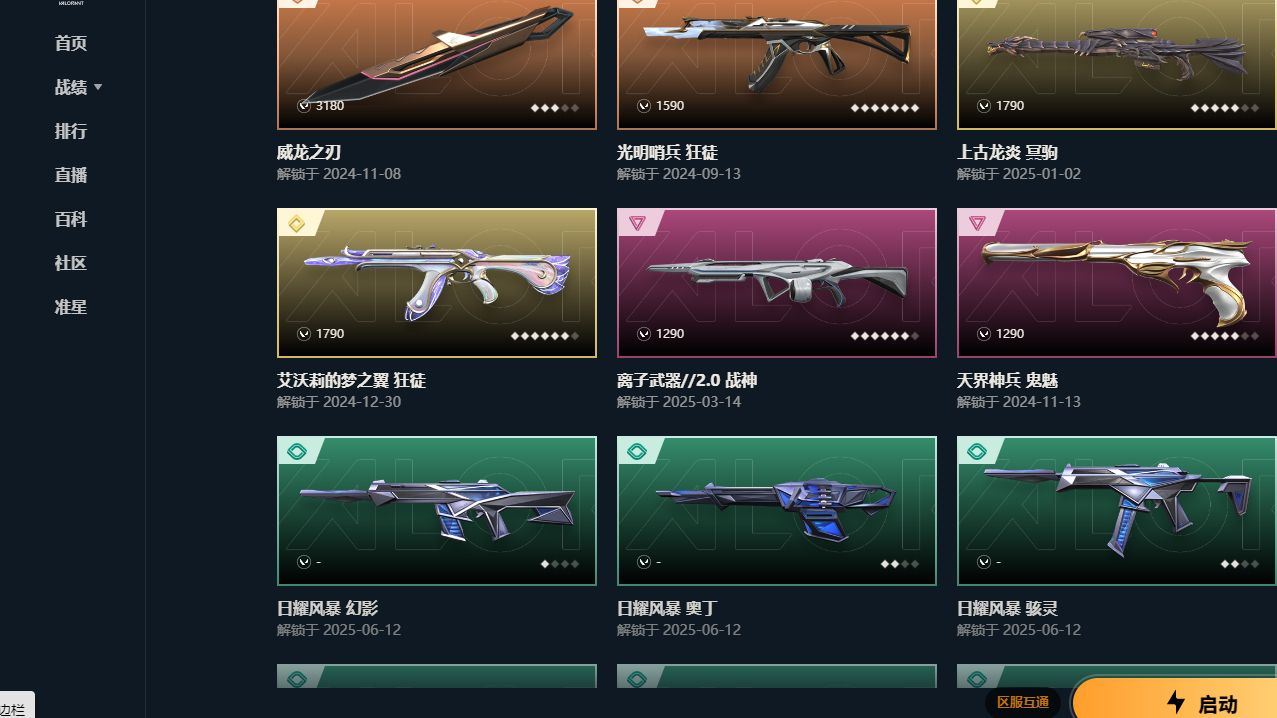1277x718 pixels.
Task: Click the pink tier badge on 离子武器//2.0 战神
Action: [x=637, y=224]
